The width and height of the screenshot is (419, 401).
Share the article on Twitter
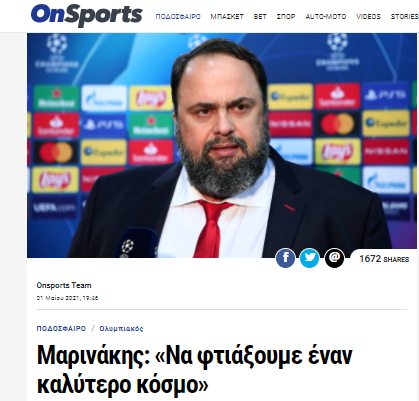(310, 258)
